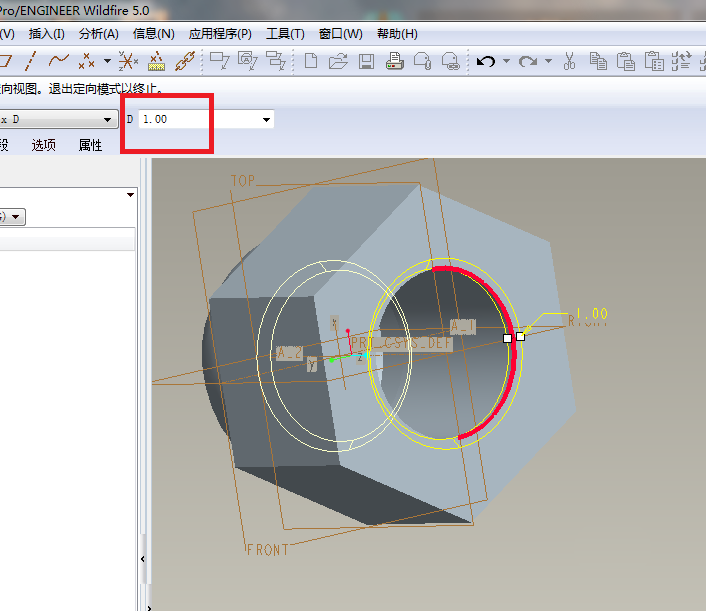Open the 插入(I) menu
706x611 pixels.
coord(46,34)
